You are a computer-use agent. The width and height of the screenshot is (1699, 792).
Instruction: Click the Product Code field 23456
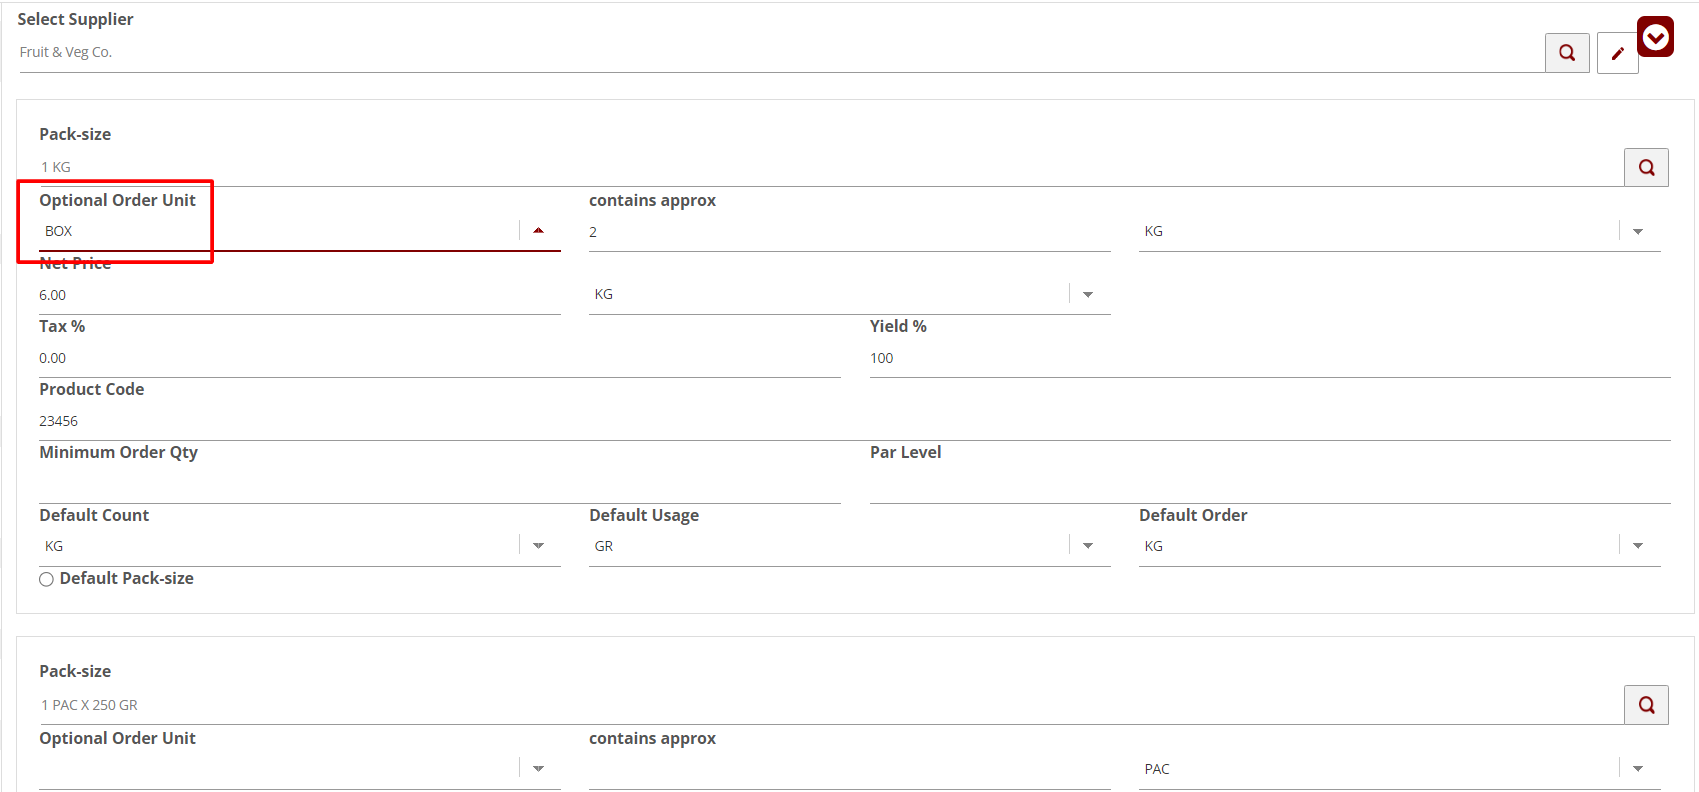click(x=853, y=422)
